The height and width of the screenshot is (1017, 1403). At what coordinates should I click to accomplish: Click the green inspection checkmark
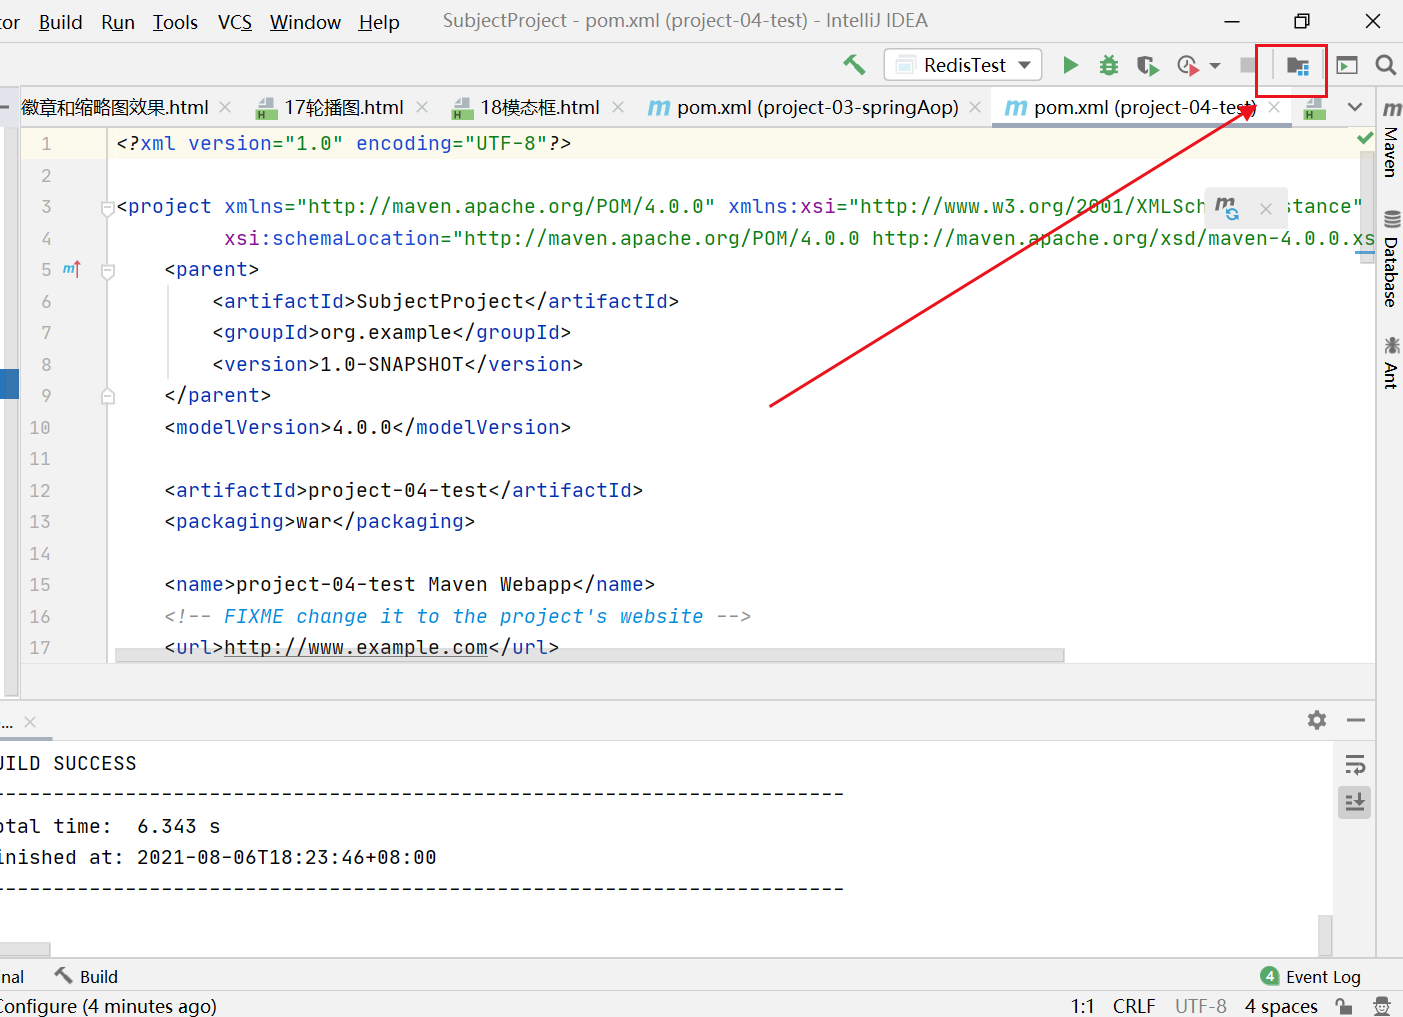(x=1365, y=138)
